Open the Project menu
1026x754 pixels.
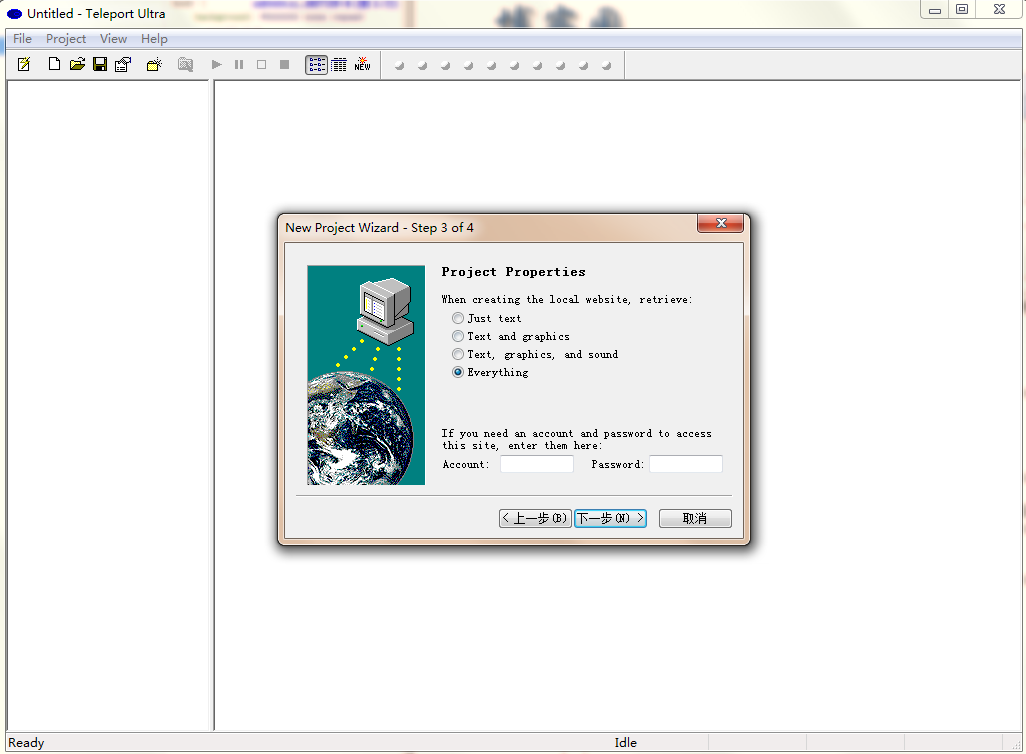[x=66, y=39]
